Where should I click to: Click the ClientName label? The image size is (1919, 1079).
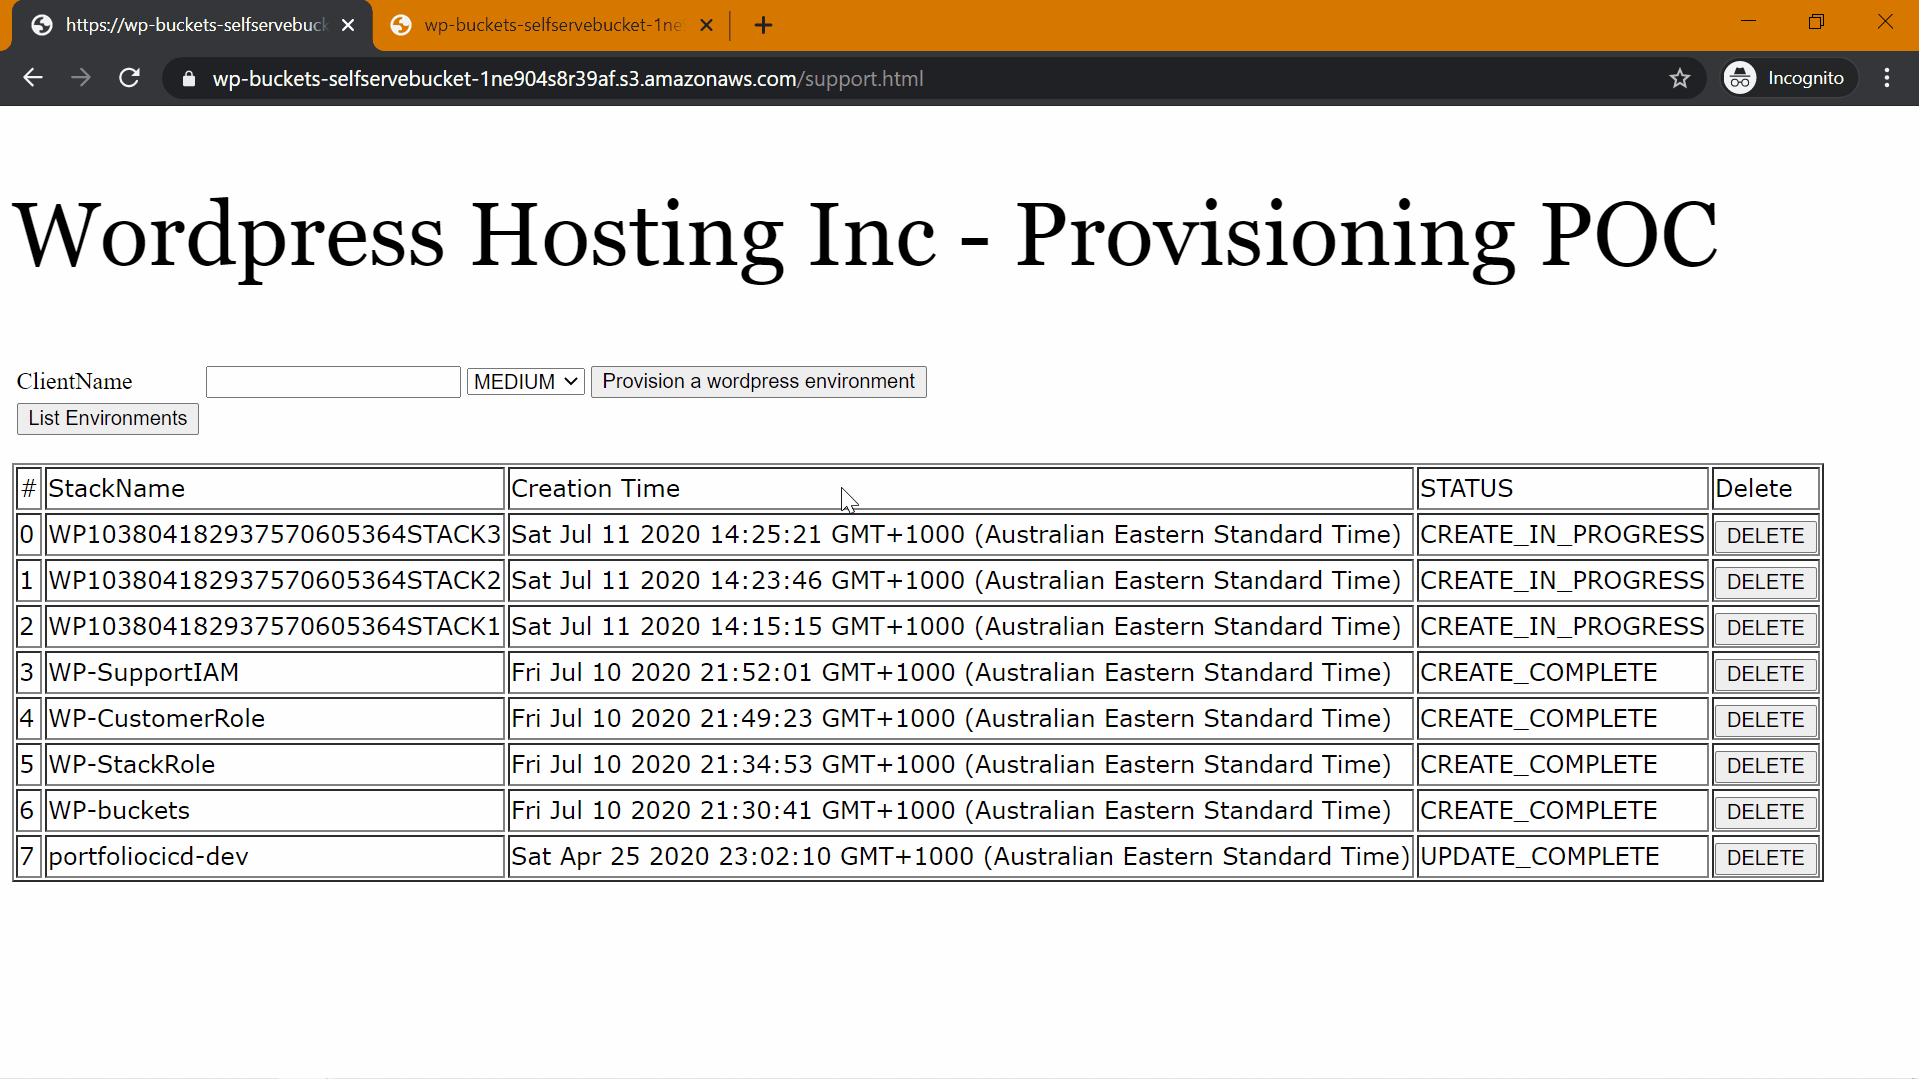click(x=74, y=382)
